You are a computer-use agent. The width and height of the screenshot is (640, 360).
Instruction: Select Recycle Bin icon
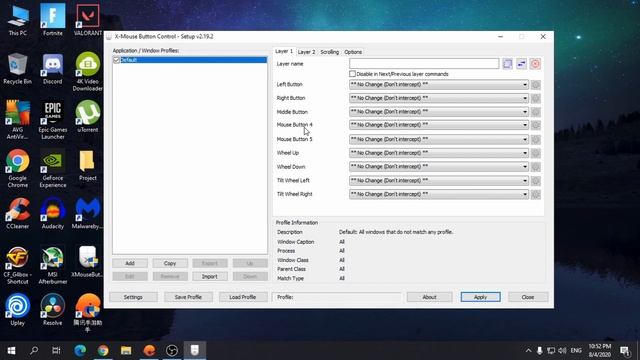coord(18,68)
